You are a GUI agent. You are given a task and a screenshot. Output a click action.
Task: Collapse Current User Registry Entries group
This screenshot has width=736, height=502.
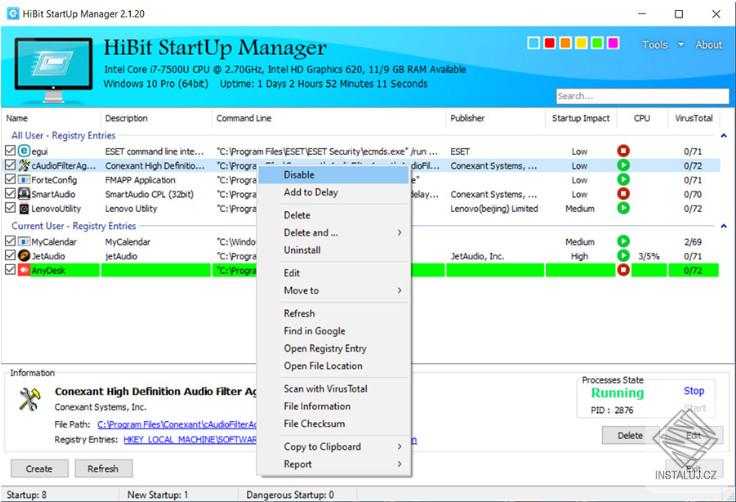(x=724, y=226)
